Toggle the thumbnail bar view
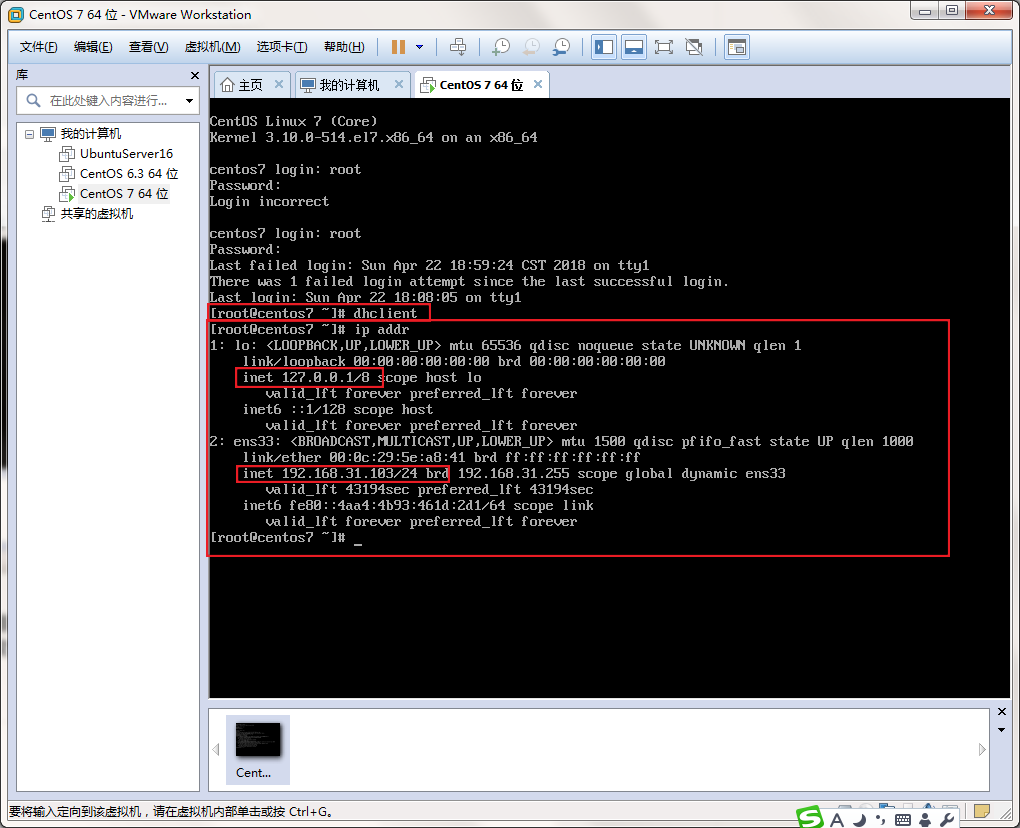 634,47
